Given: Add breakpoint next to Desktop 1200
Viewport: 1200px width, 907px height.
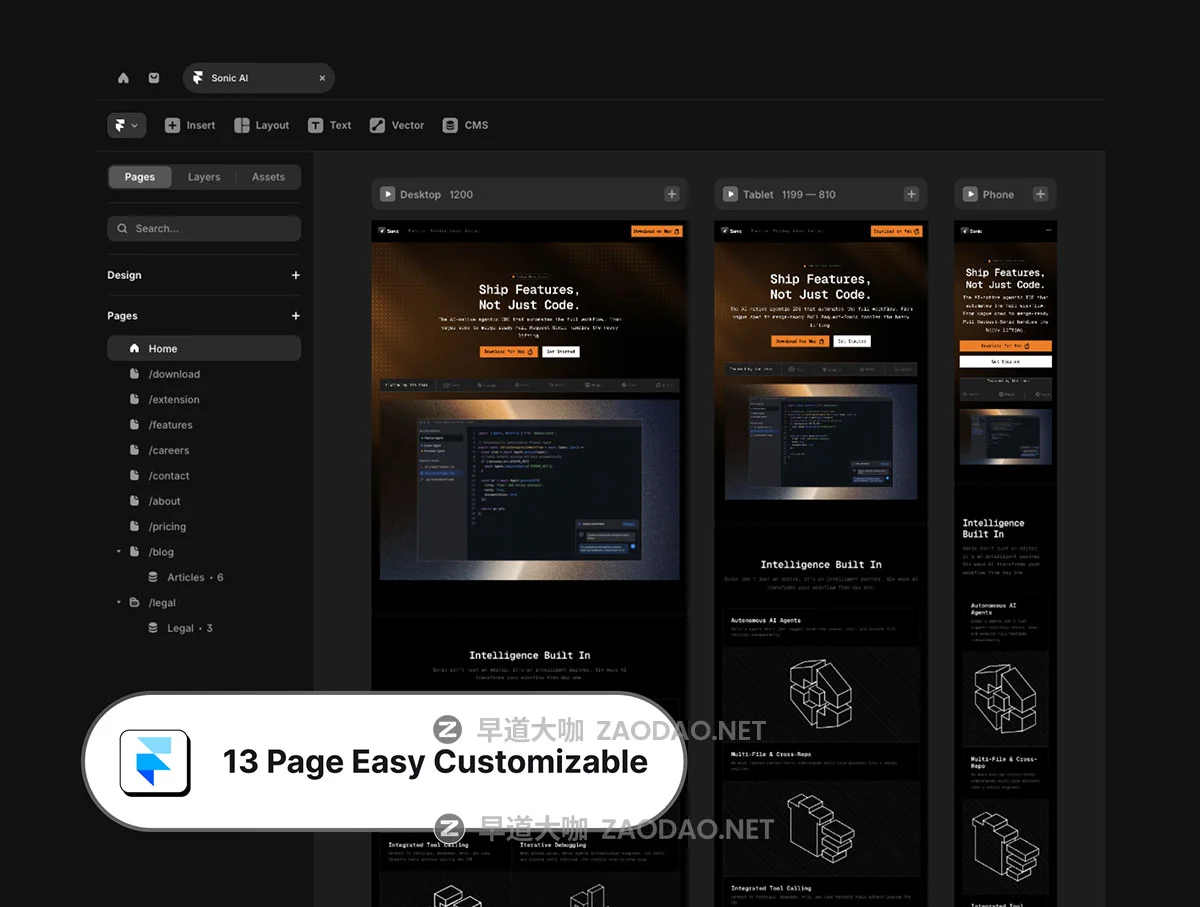Looking at the screenshot, I should tap(672, 195).
